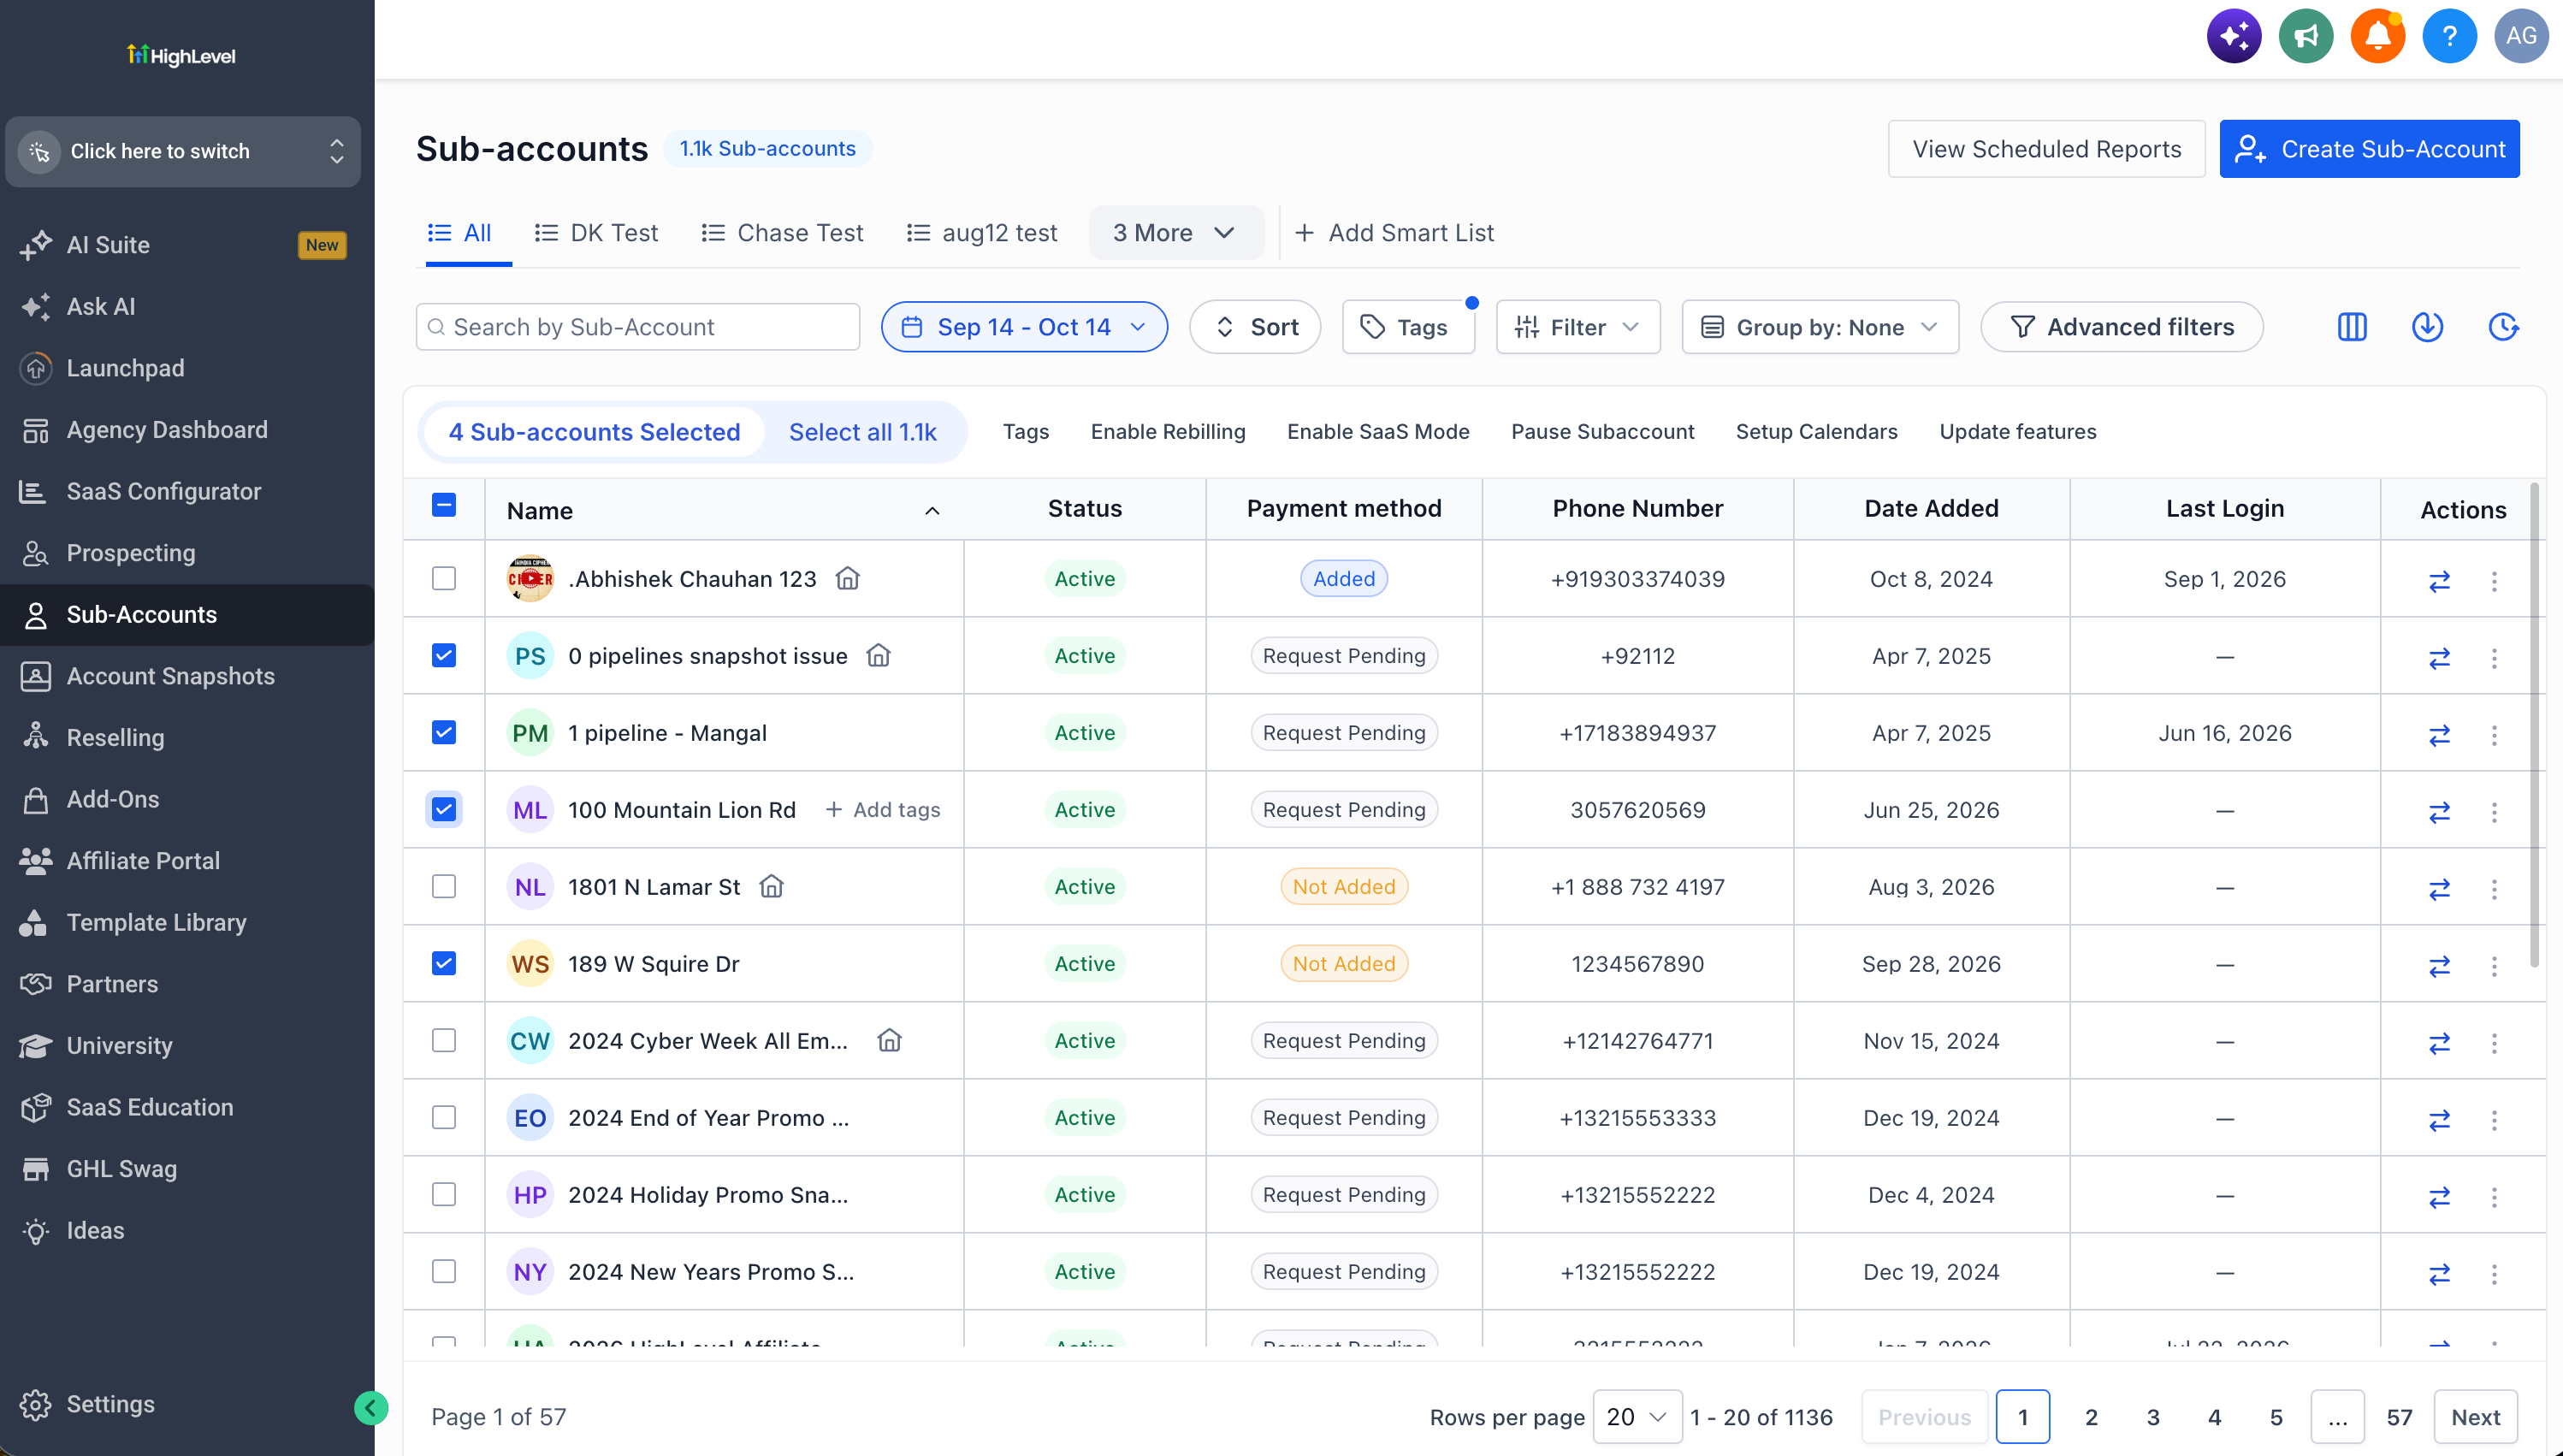Image resolution: width=2563 pixels, height=1456 pixels.
Task: Open the manage columns icon
Action: point(2352,327)
